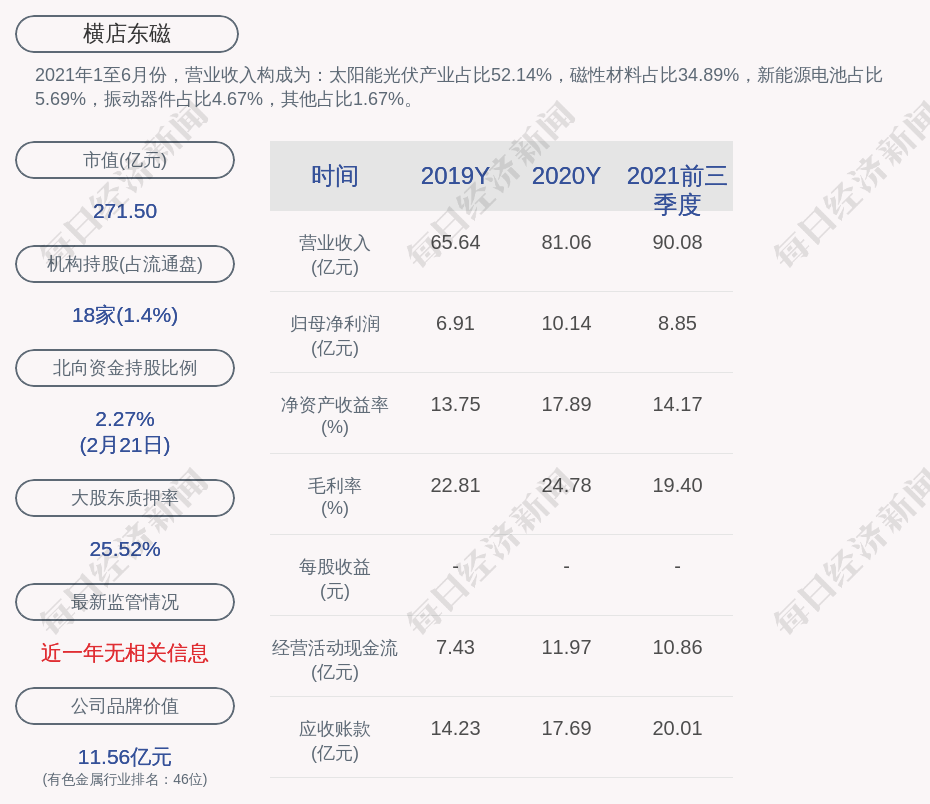Click revenue value 81.06
Image resolution: width=930 pixels, height=804 pixels.
pyautogui.click(x=566, y=243)
